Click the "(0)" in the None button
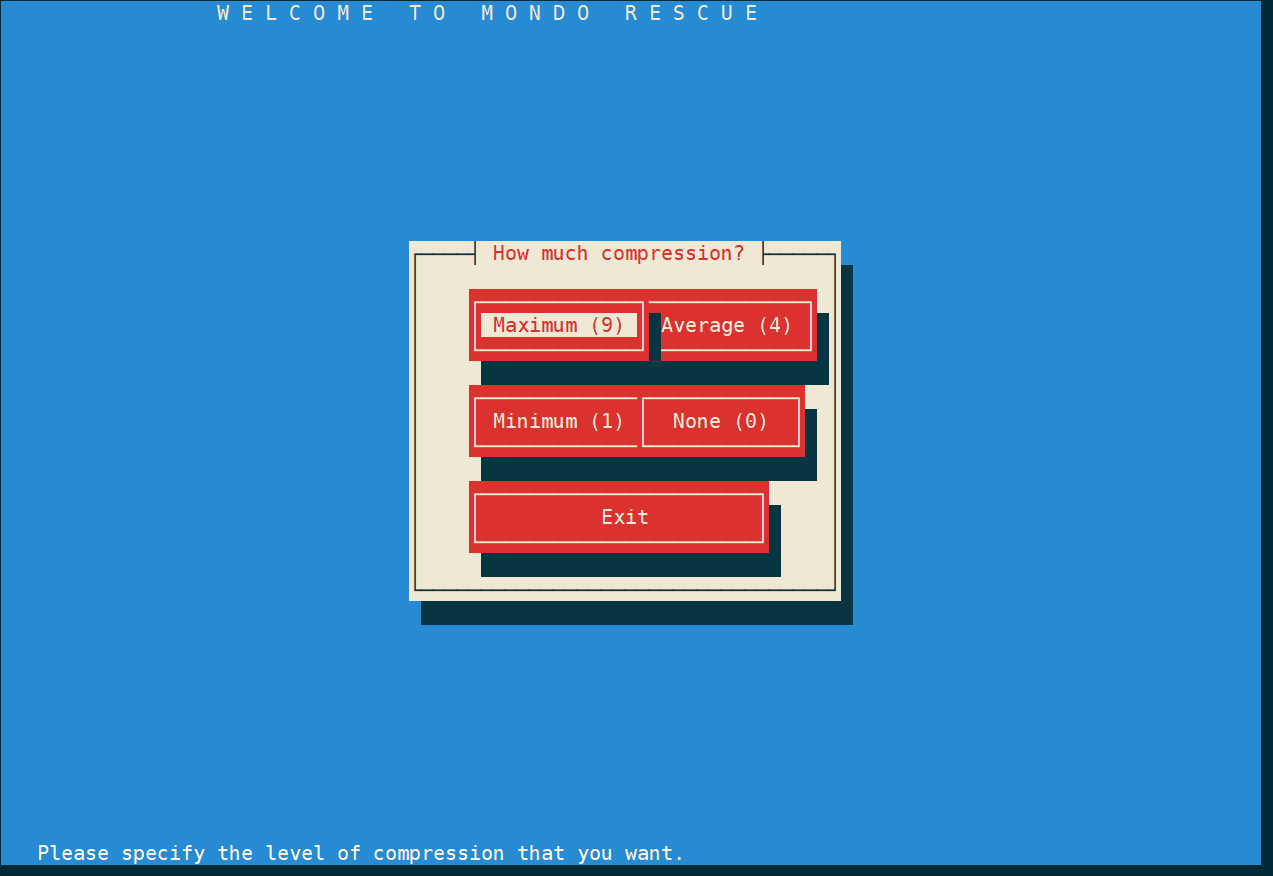 pyautogui.click(x=751, y=421)
